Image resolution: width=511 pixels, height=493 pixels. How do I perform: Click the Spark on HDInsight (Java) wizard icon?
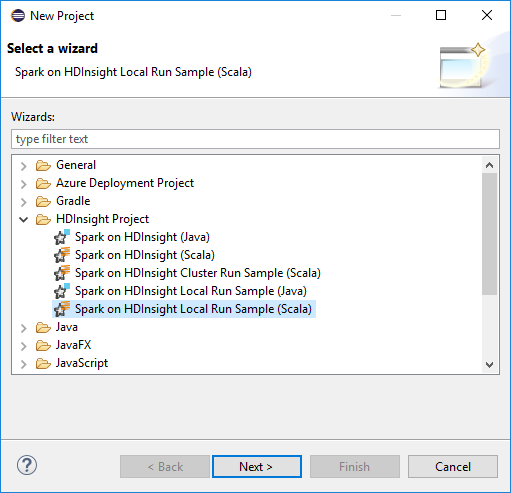tap(62, 237)
